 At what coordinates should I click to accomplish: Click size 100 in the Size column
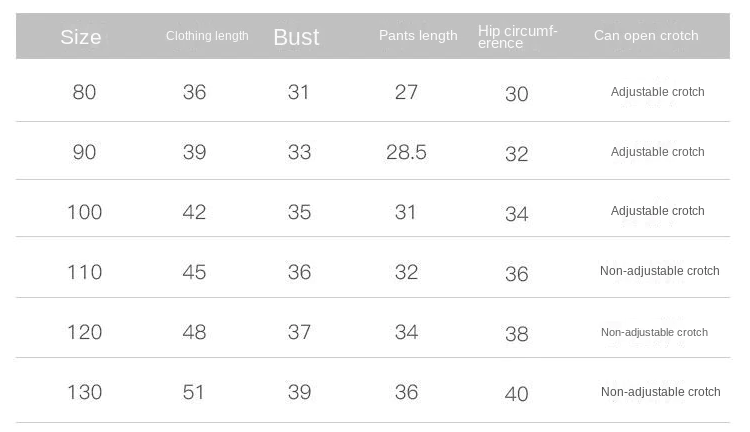(x=85, y=212)
